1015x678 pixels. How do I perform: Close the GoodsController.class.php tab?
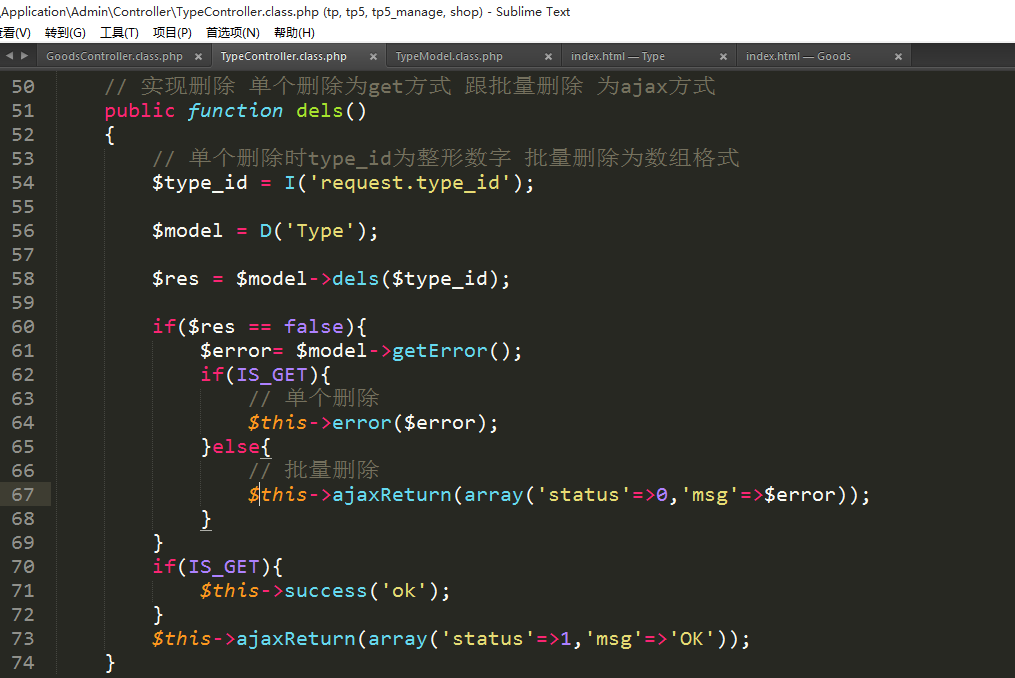[x=198, y=57]
